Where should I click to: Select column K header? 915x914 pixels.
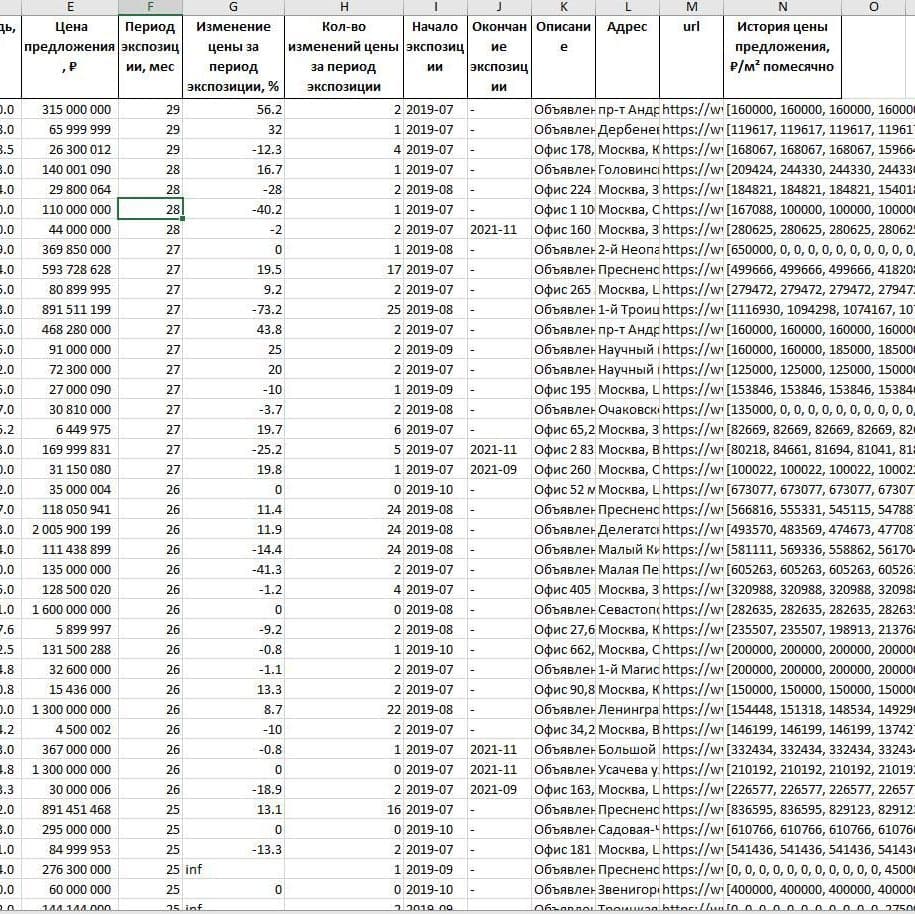564,7
